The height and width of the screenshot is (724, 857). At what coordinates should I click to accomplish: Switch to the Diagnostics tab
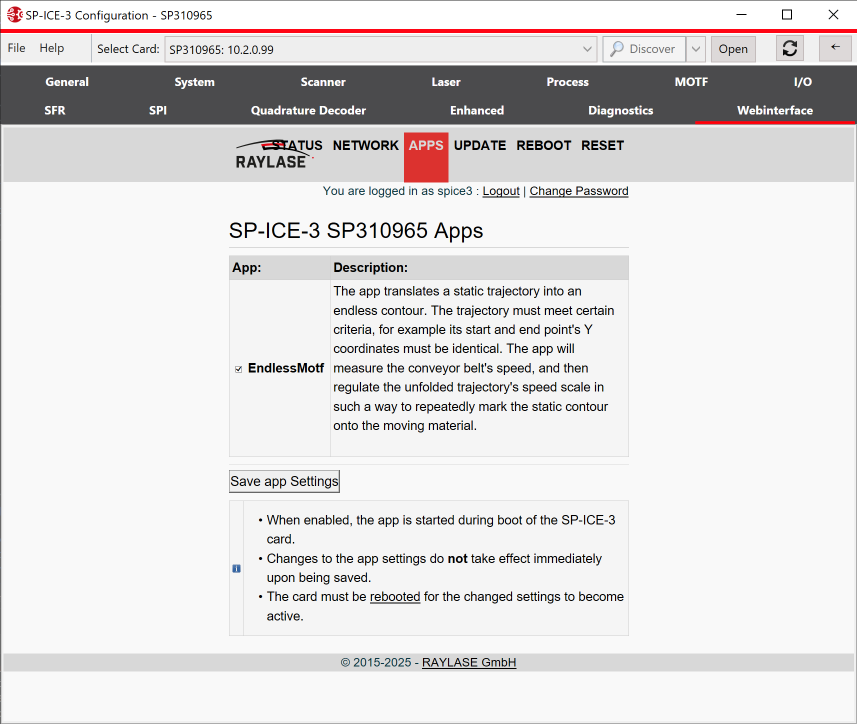coord(620,110)
